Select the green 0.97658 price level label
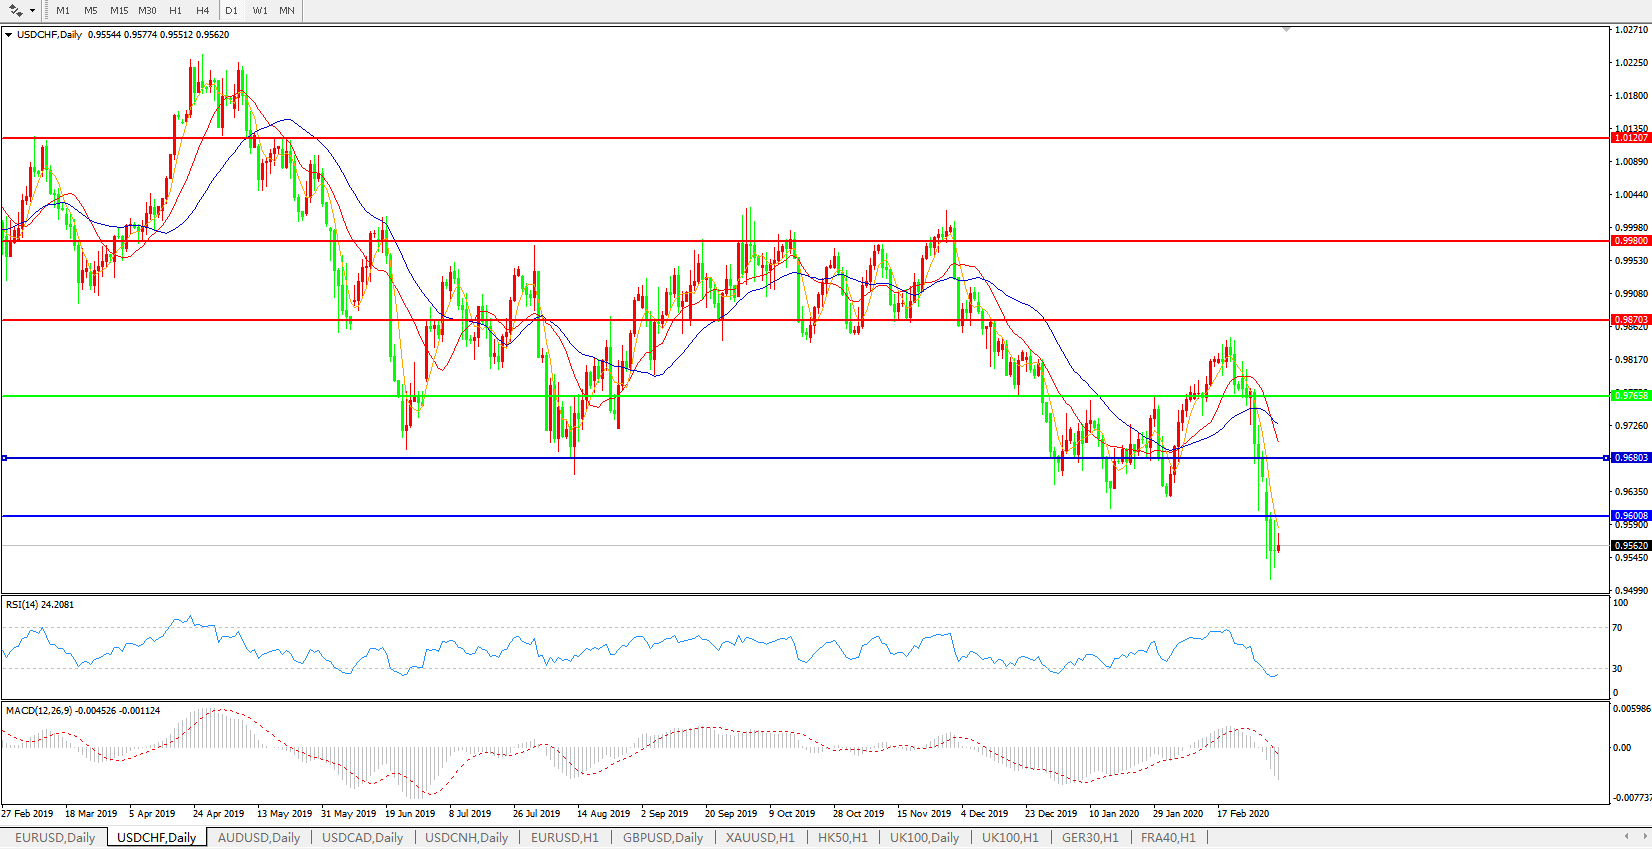The image size is (1652, 849). 1630,396
